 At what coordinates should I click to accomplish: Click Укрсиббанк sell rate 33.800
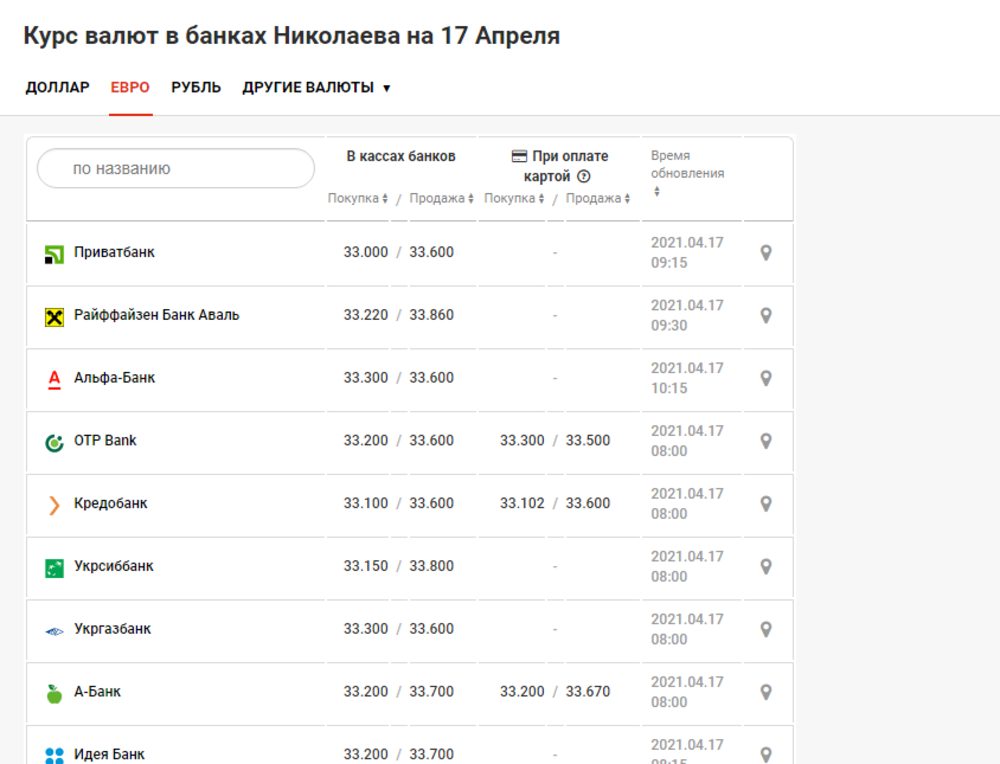point(432,566)
